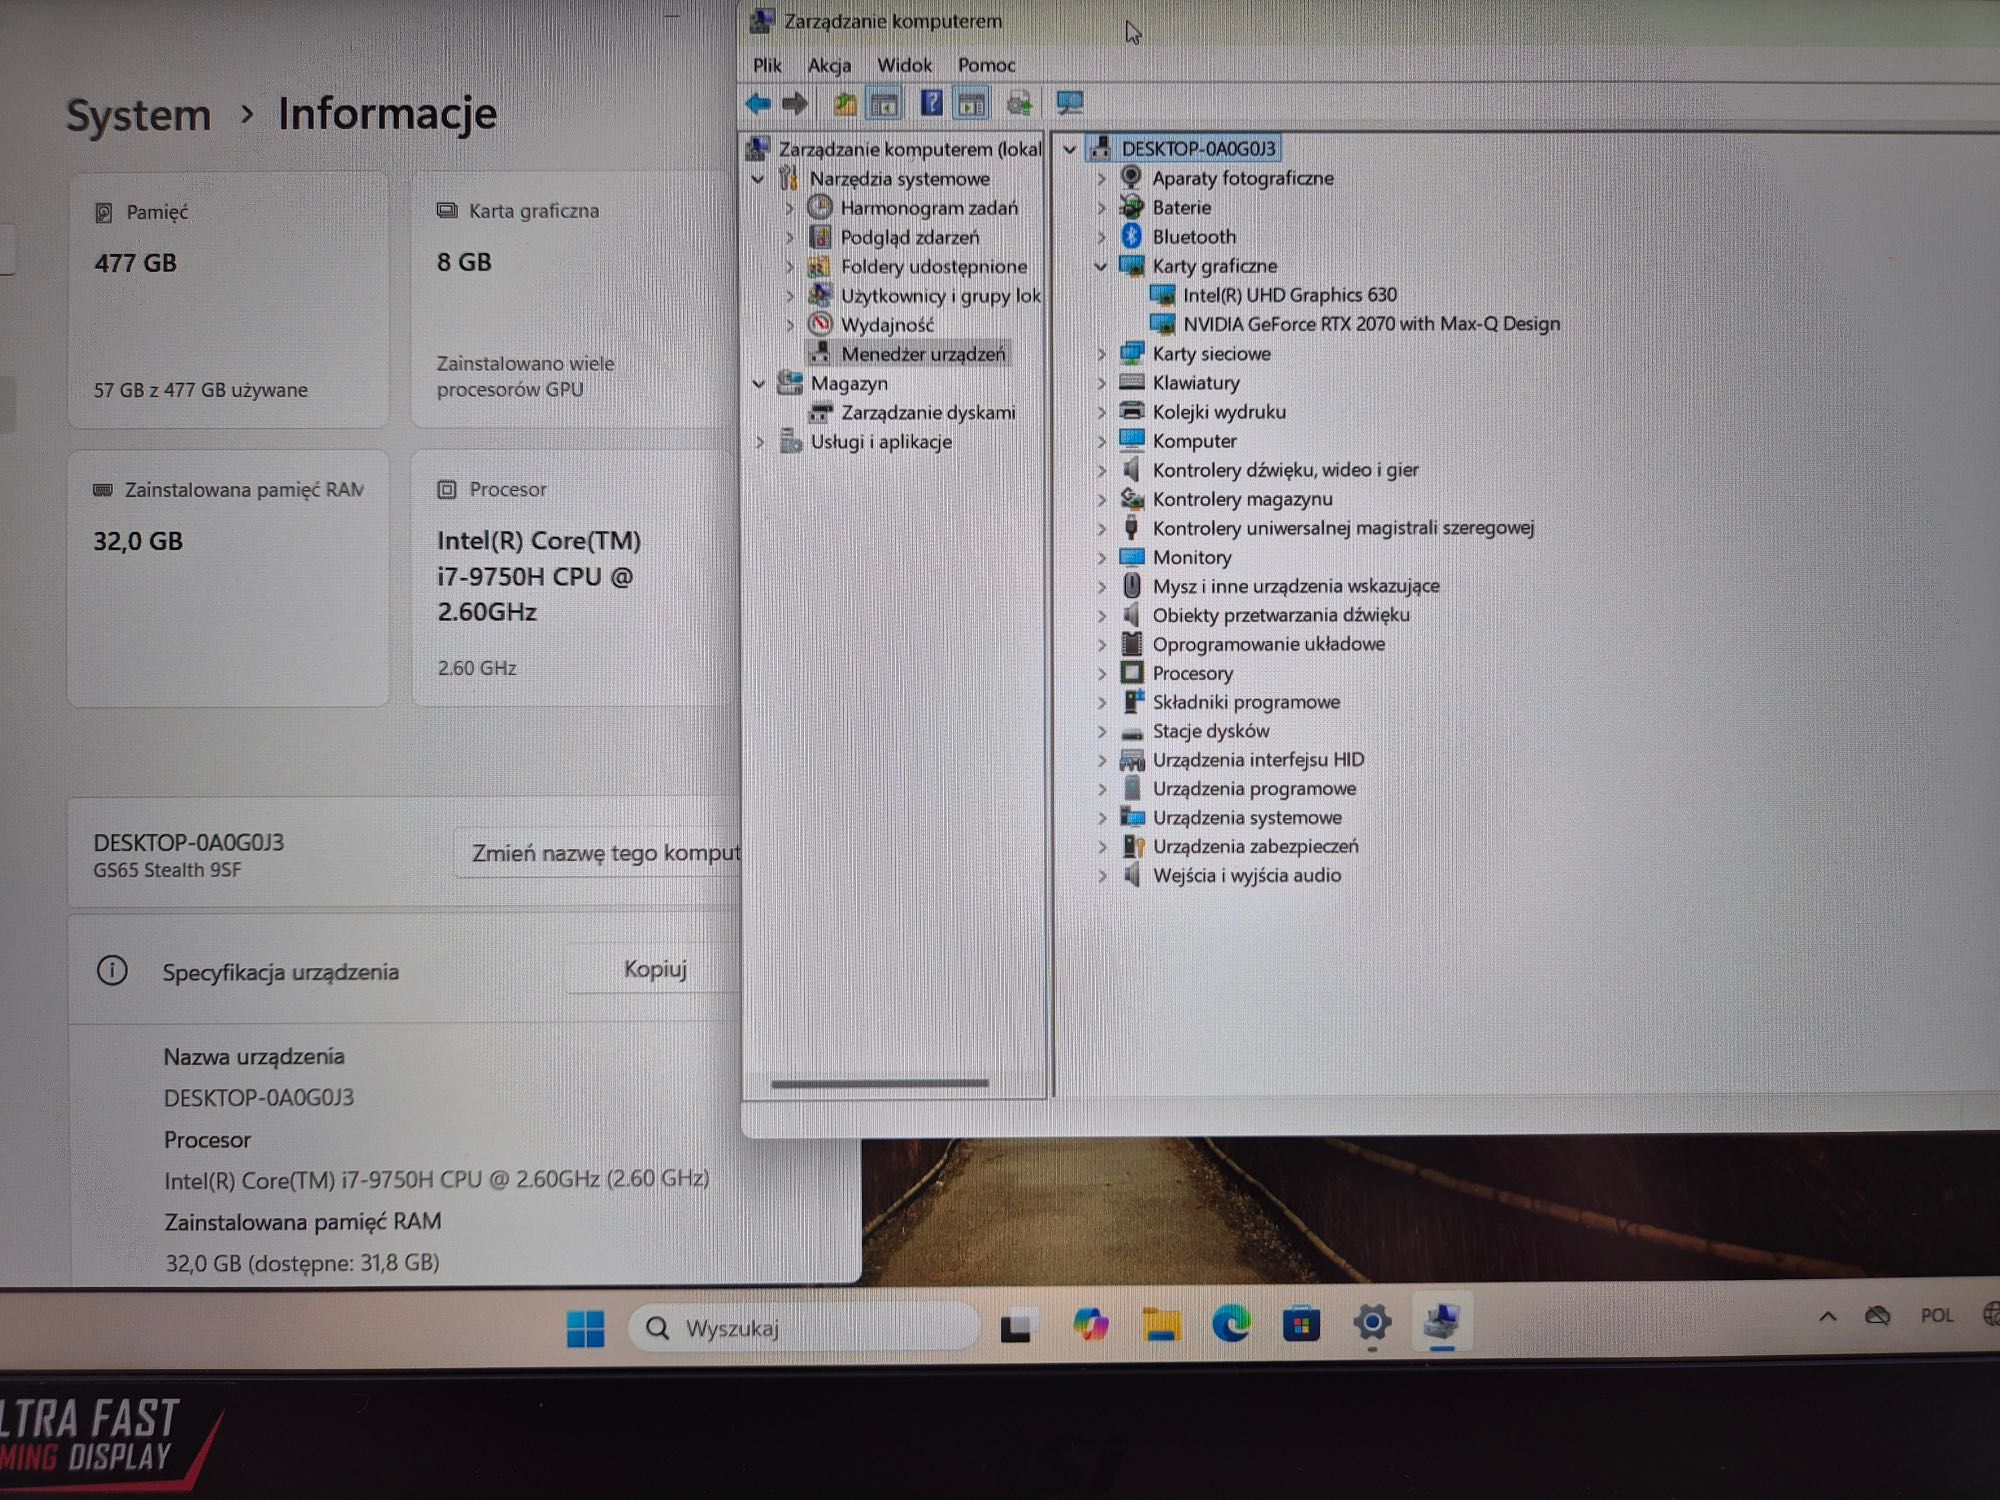Select NVIDIA GeForce RTX 2070 Max-Q device
The height and width of the screenshot is (1500, 2000).
tap(1371, 324)
